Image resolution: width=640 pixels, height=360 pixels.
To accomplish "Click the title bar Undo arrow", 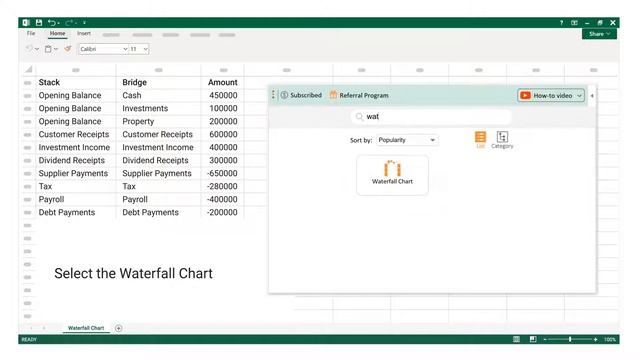I will [x=52, y=22].
